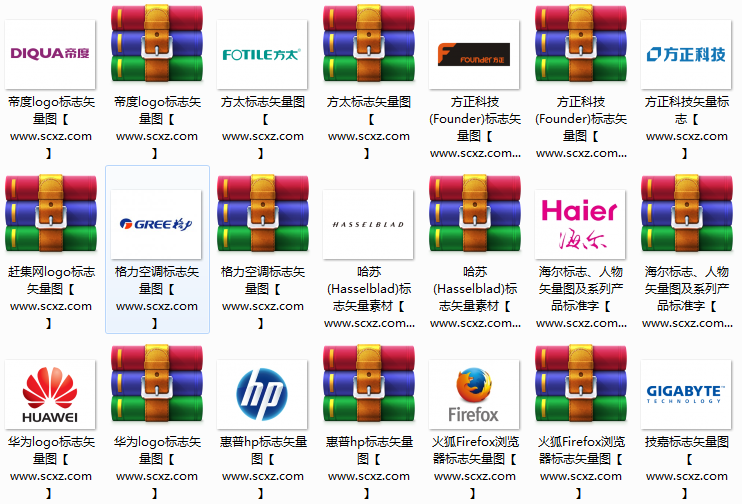
Task: Select the Founder logo image with the orange F
Action: [x=475, y=54]
